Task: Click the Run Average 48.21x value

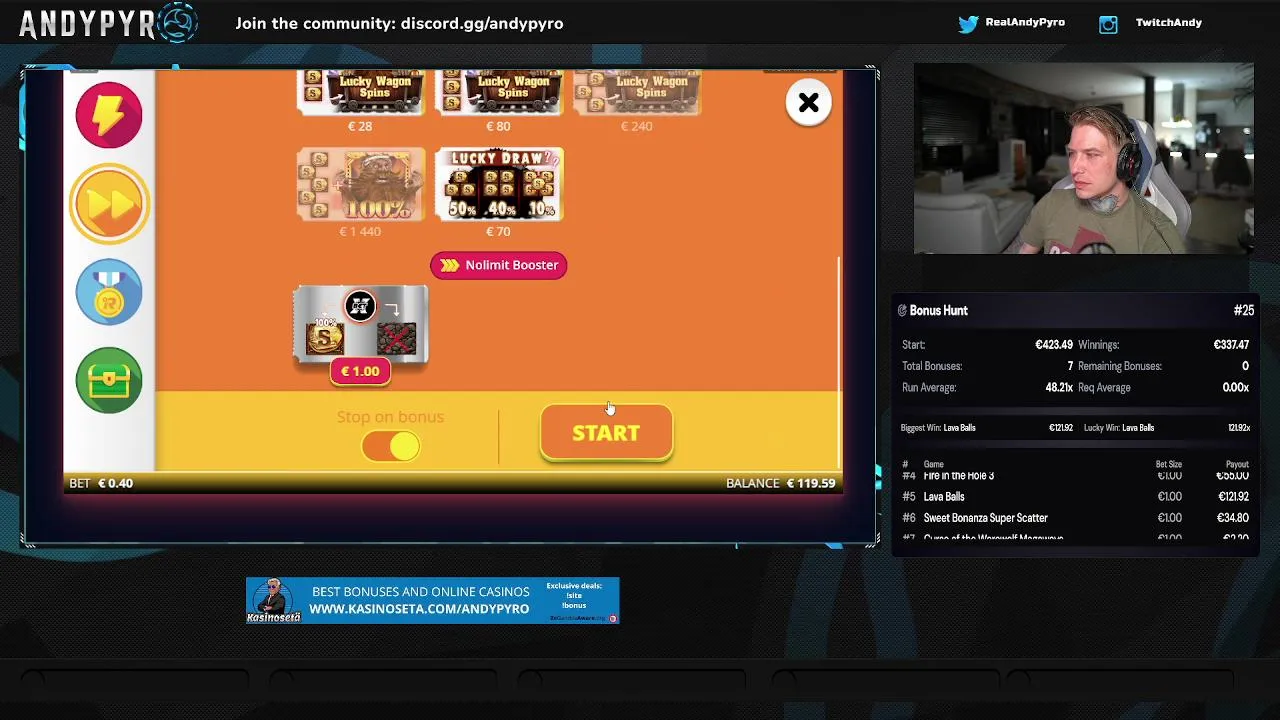Action: click(1059, 388)
